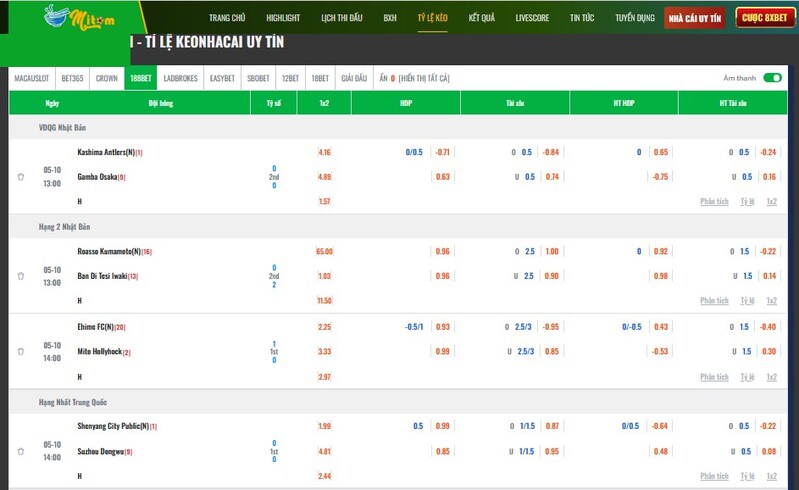Open the Giải đấu league filter
The height and width of the screenshot is (490, 799).
pos(354,78)
